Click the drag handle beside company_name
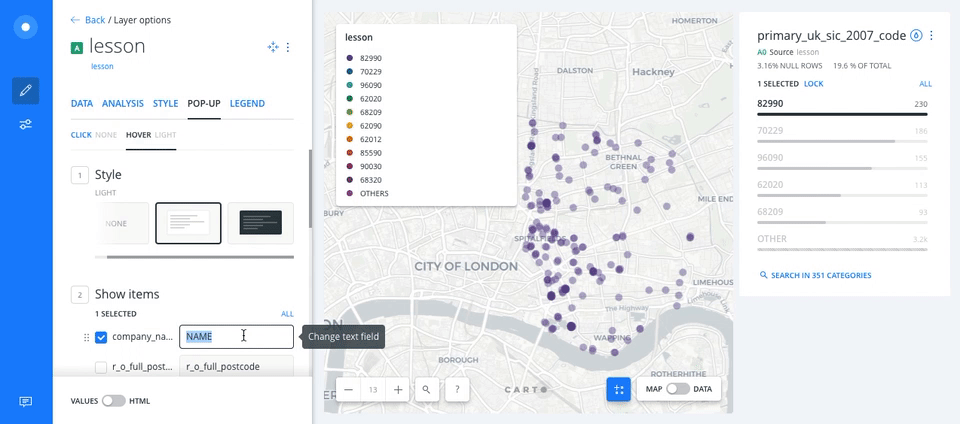Viewport: 960px width, 424px height. (x=86, y=337)
